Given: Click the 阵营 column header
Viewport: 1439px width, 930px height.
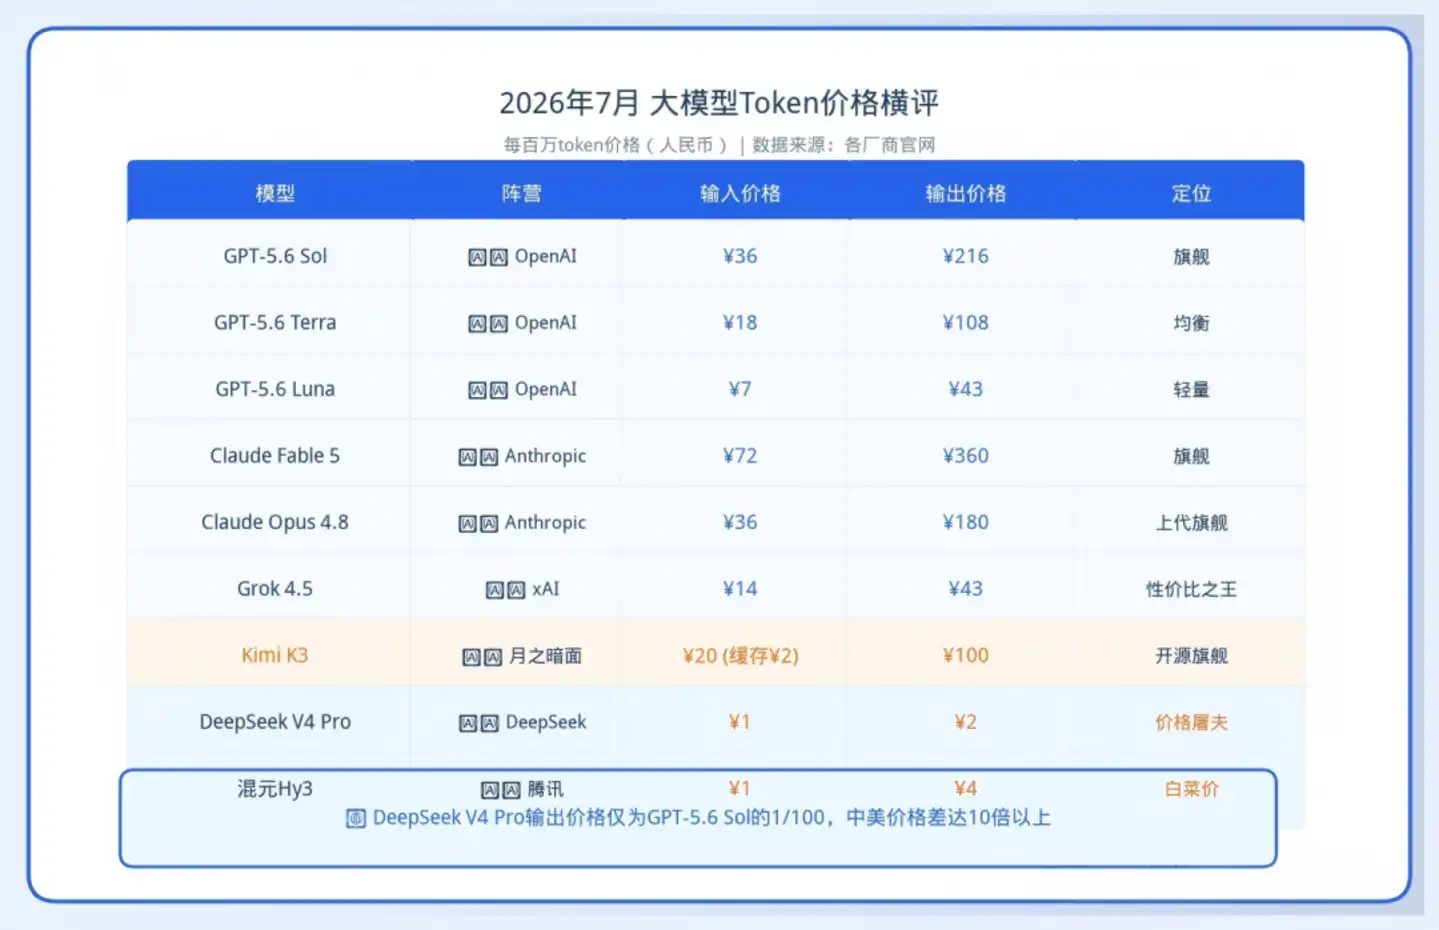Looking at the screenshot, I should pos(521,193).
